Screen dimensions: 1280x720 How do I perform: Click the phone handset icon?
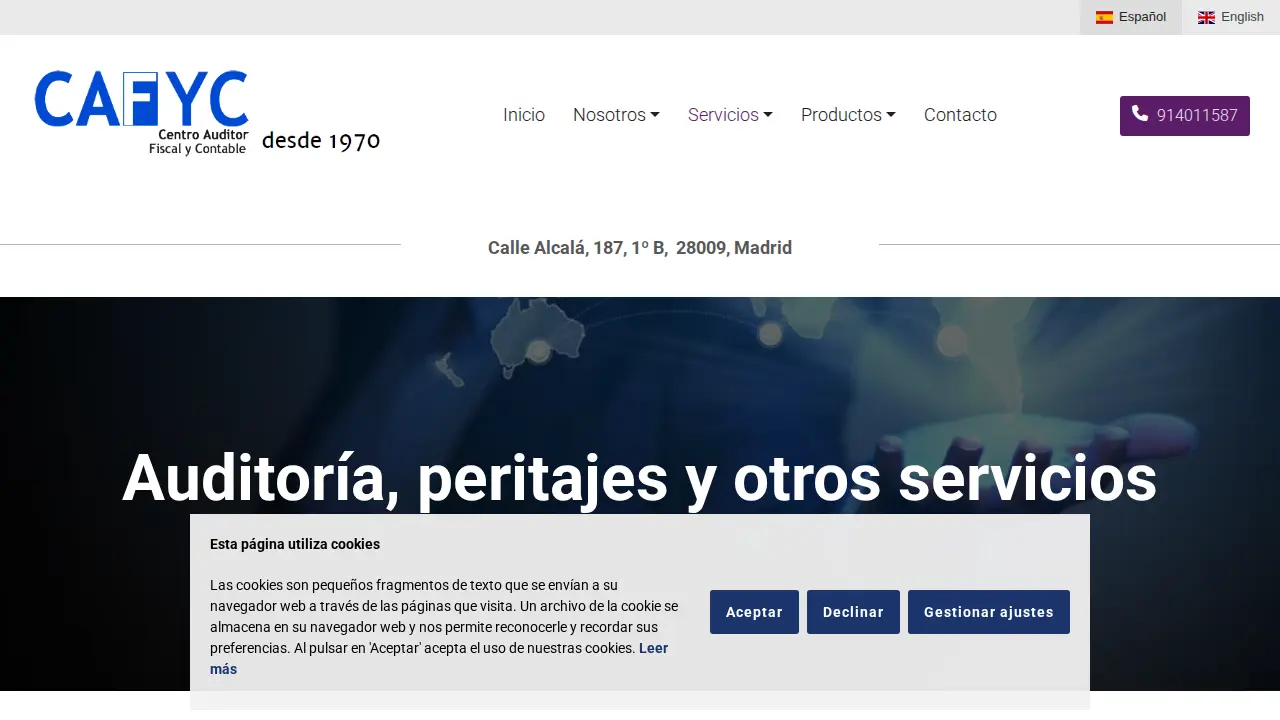tap(1140, 114)
